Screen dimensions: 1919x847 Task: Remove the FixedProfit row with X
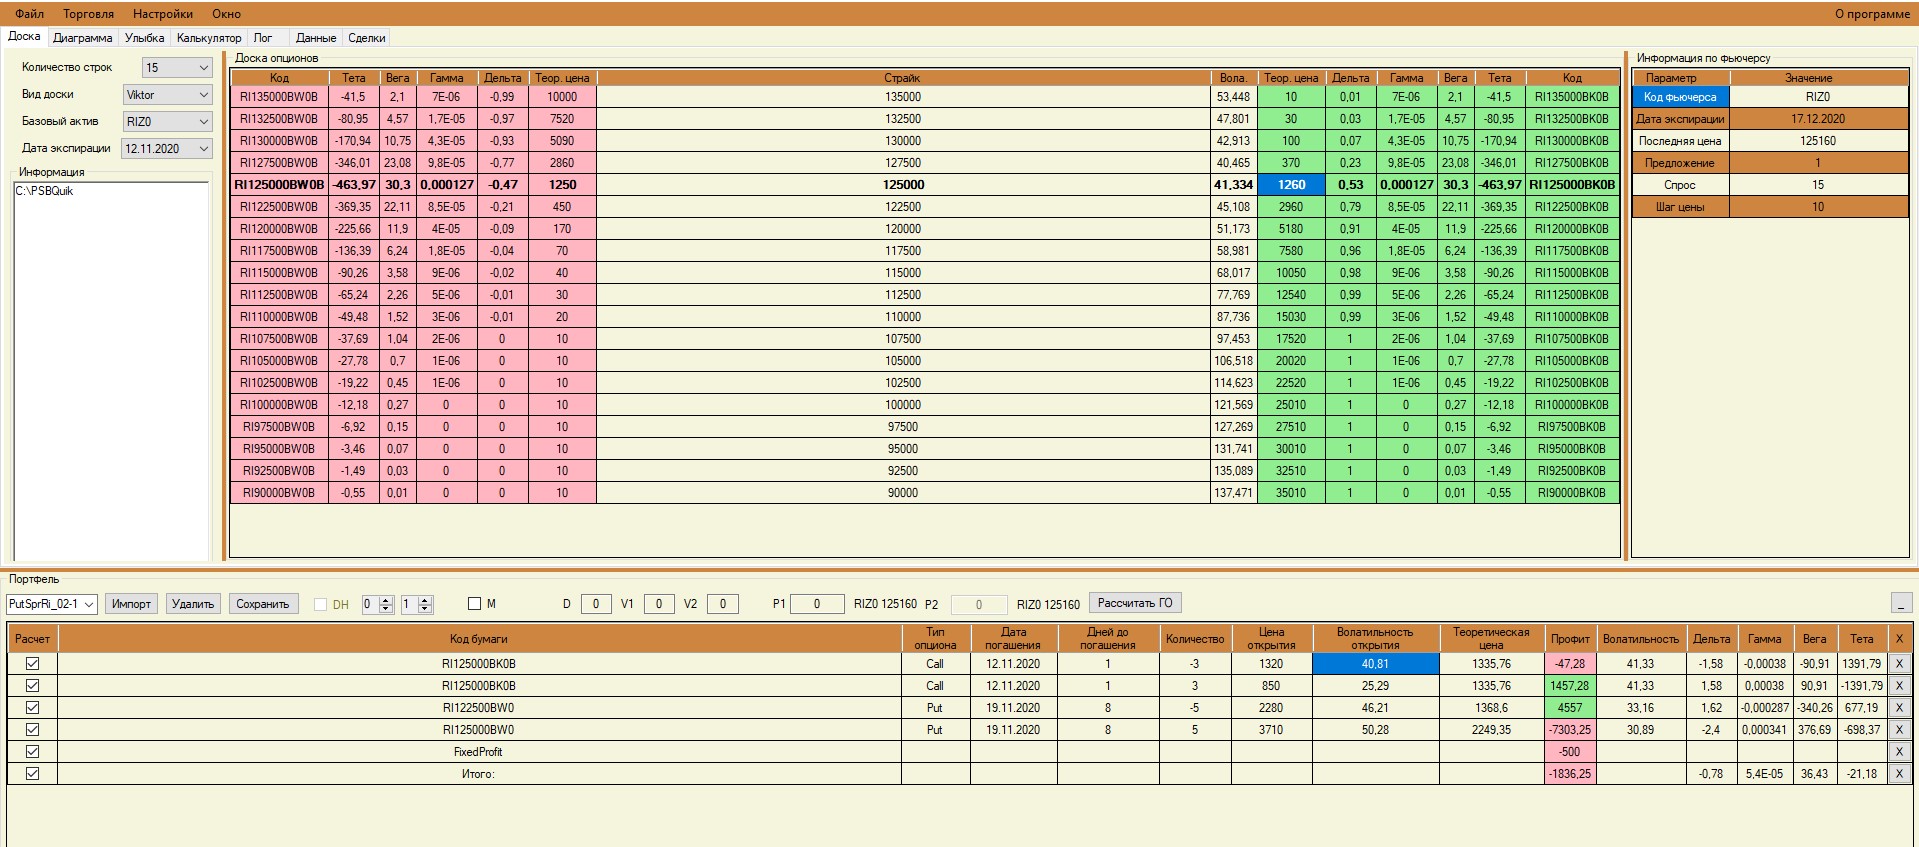tap(1899, 751)
